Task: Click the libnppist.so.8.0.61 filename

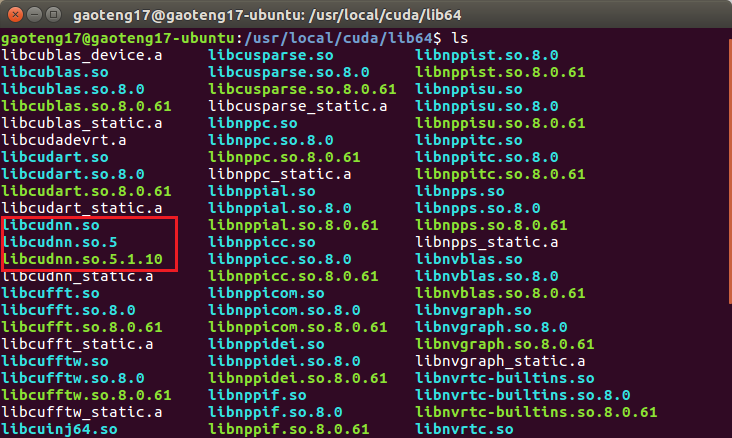Action: coord(500,72)
